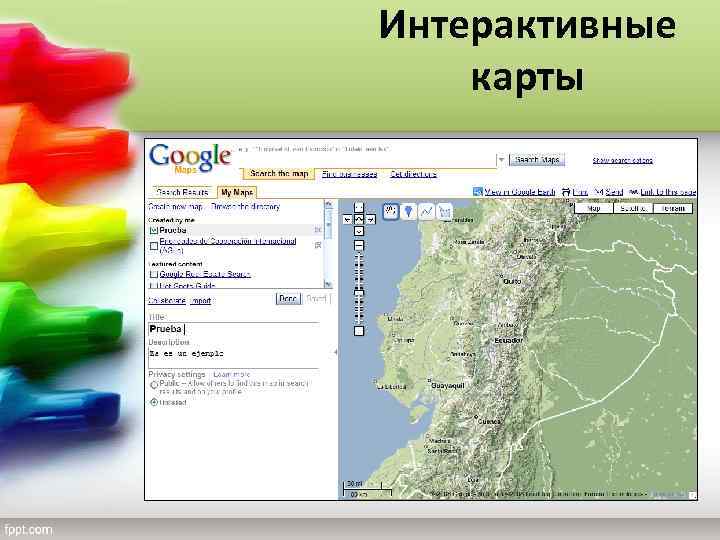Expand the overview map corner button
720x540 pixels.
coord(692,495)
